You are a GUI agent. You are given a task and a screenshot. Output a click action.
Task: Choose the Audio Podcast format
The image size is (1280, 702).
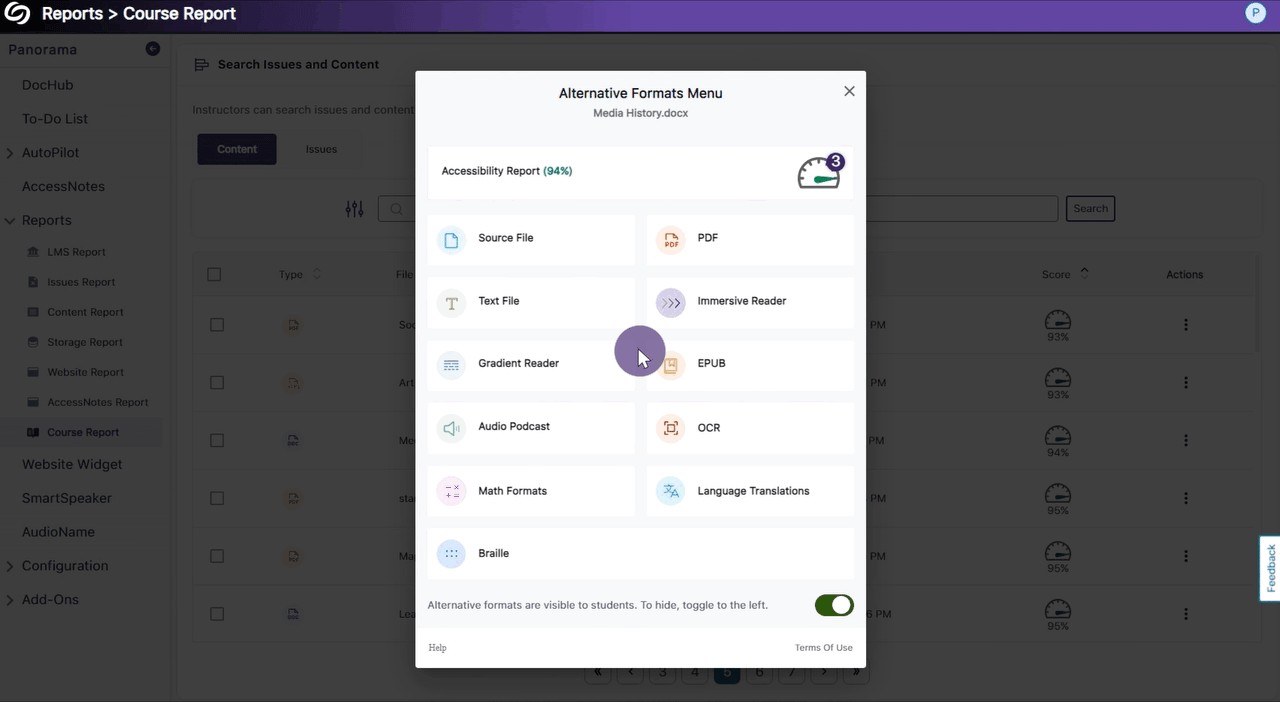(x=530, y=427)
